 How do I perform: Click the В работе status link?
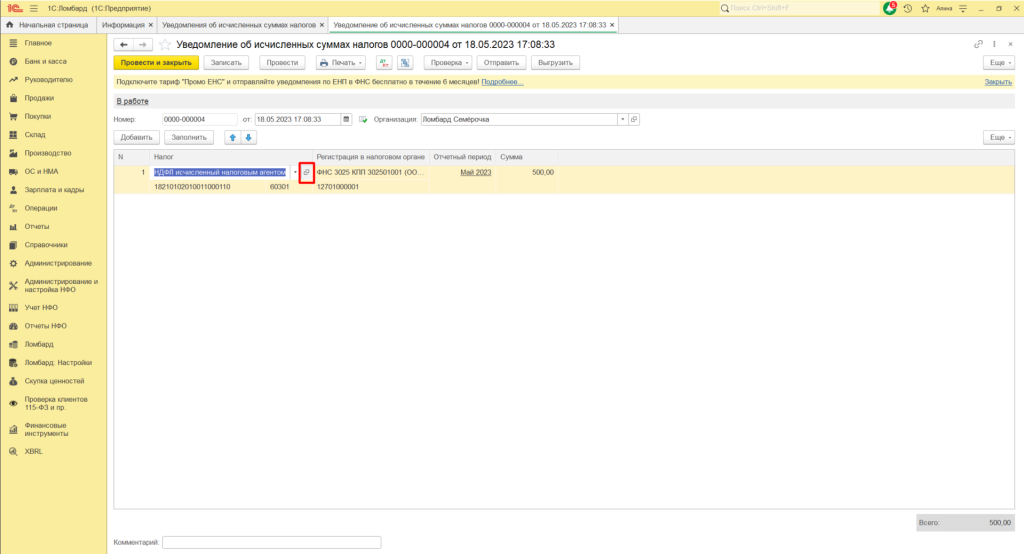[x=131, y=101]
